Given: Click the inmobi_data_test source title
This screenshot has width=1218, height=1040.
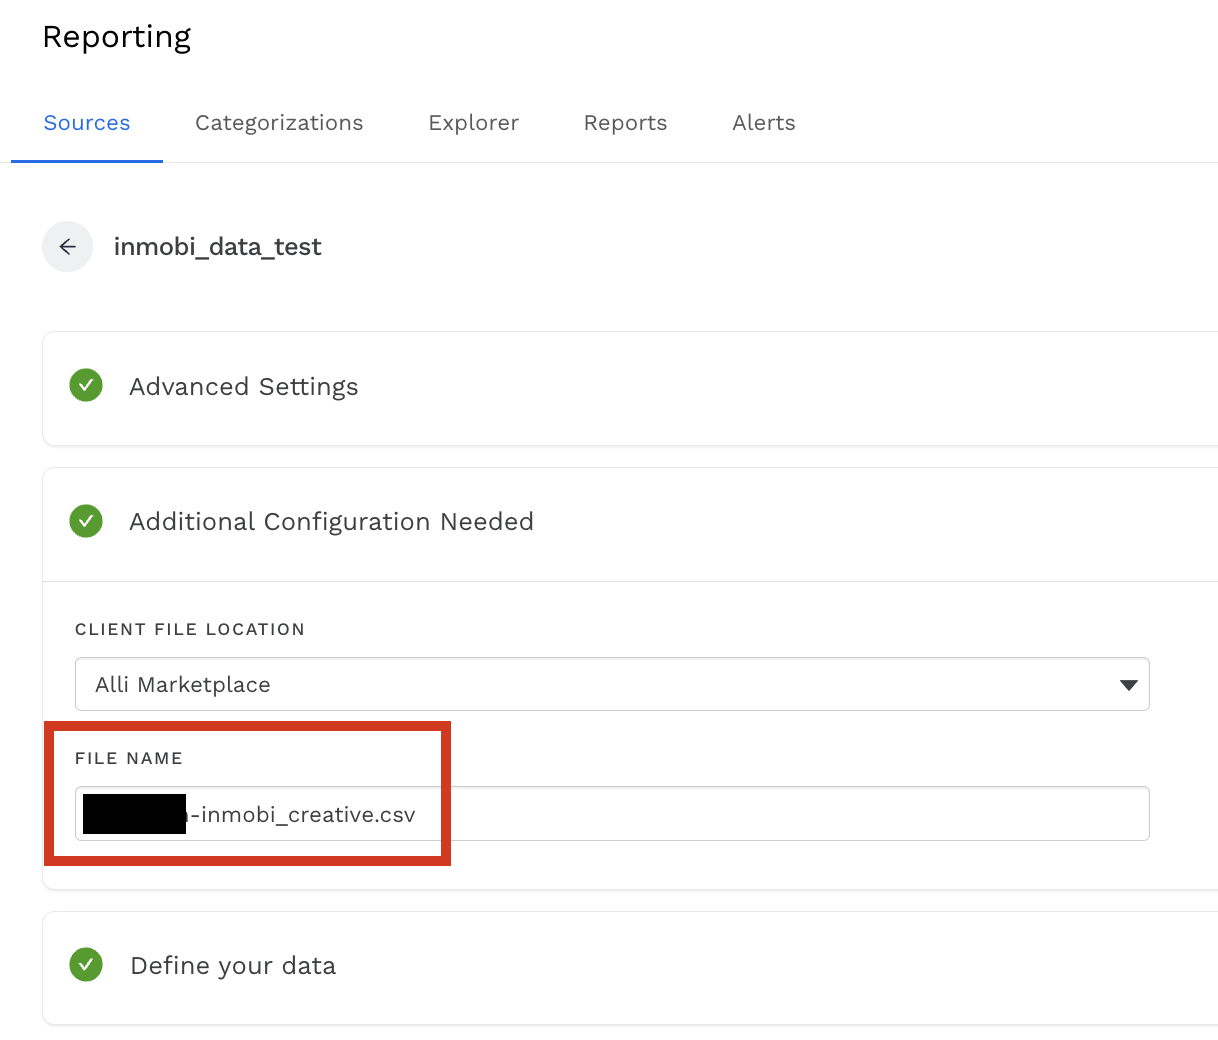Looking at the screenshot, I should click(x=217, y=247).
